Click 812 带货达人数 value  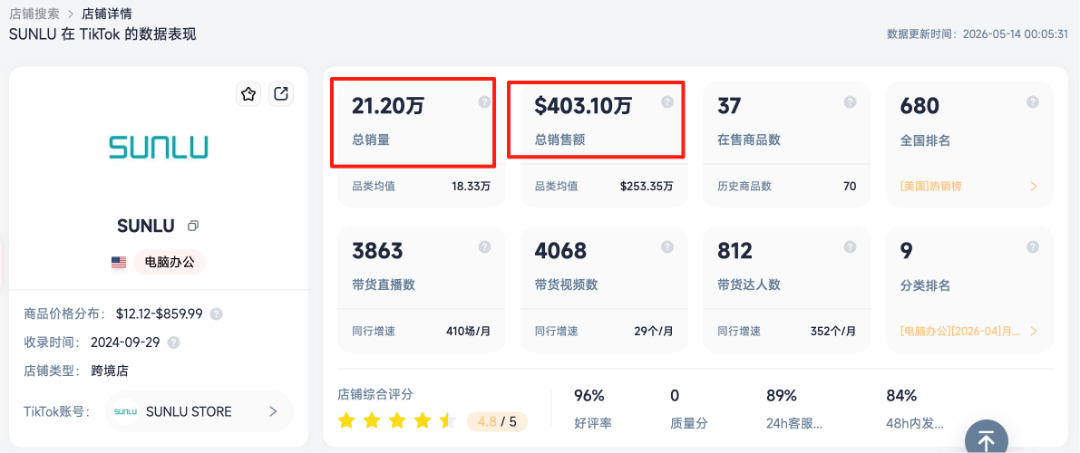[x=736, y=251]
